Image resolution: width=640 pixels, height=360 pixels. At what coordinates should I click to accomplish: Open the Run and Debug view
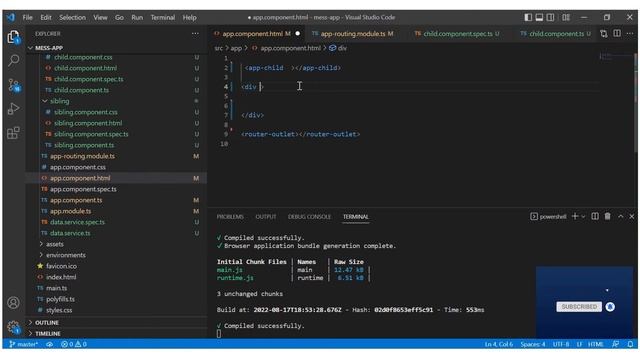[x=13, y=109]
